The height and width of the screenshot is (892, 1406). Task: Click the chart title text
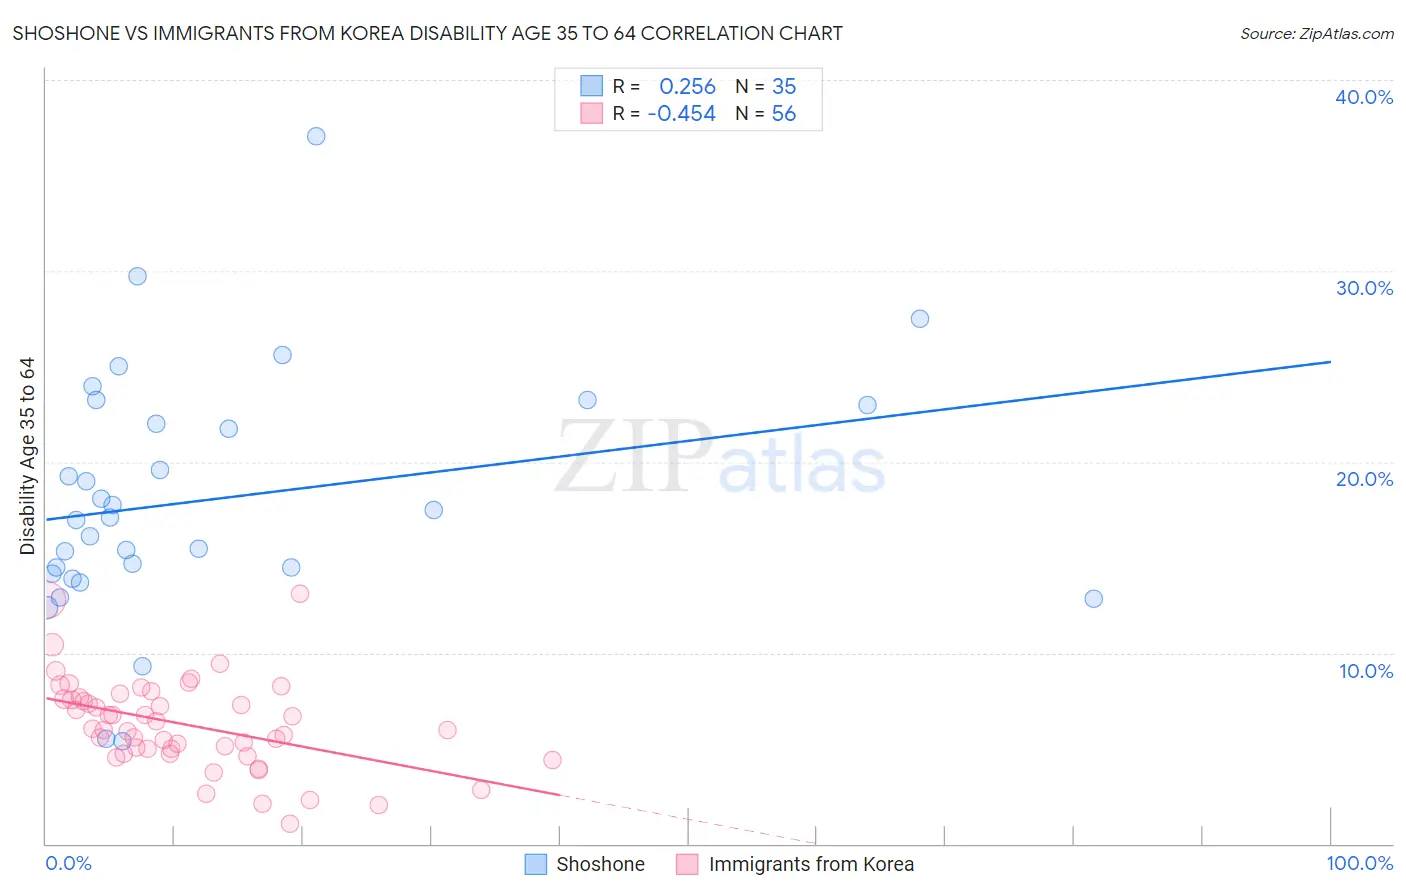pyautogui.click(x=428, y=33)
